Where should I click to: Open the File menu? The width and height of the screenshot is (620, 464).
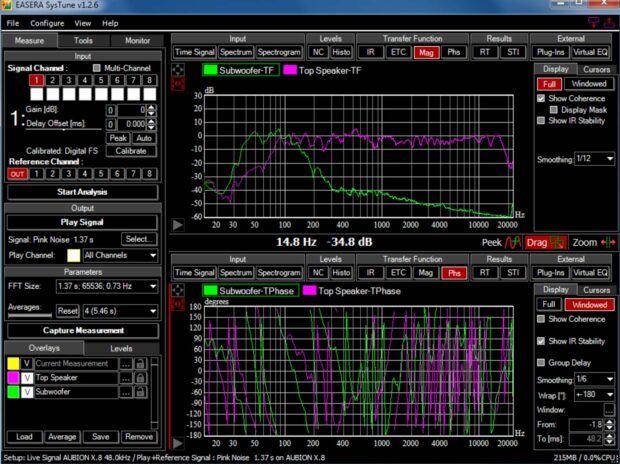(13, 23)
